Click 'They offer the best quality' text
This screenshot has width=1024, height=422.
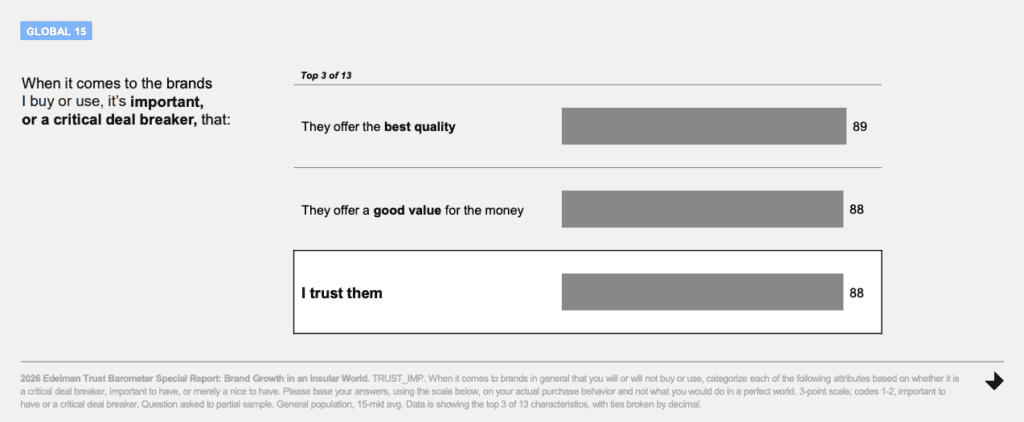tap(378, 127)
